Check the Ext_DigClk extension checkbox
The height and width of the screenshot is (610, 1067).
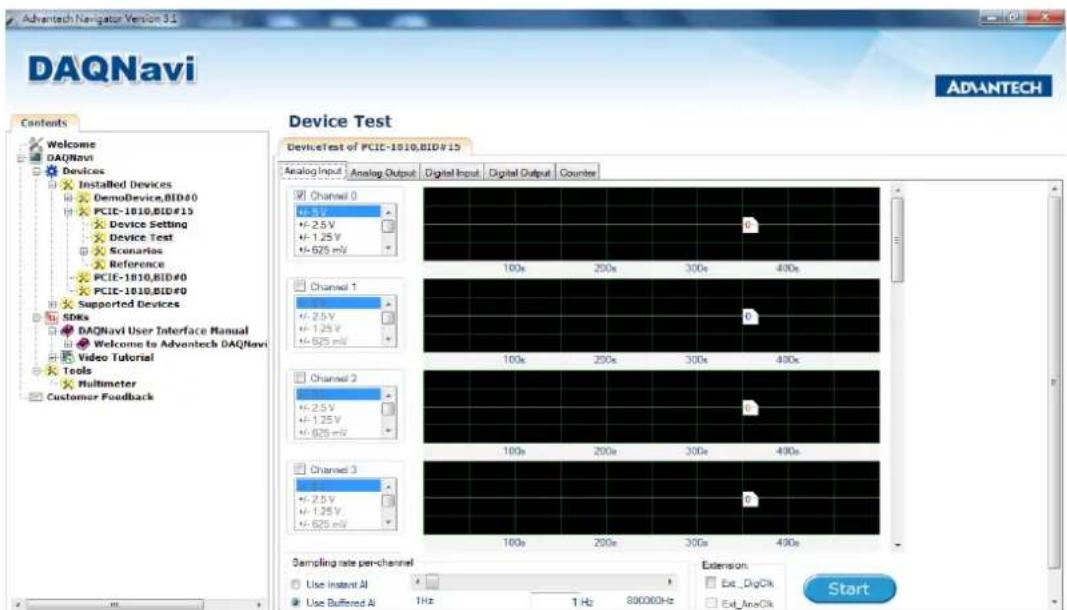(710, 583)
